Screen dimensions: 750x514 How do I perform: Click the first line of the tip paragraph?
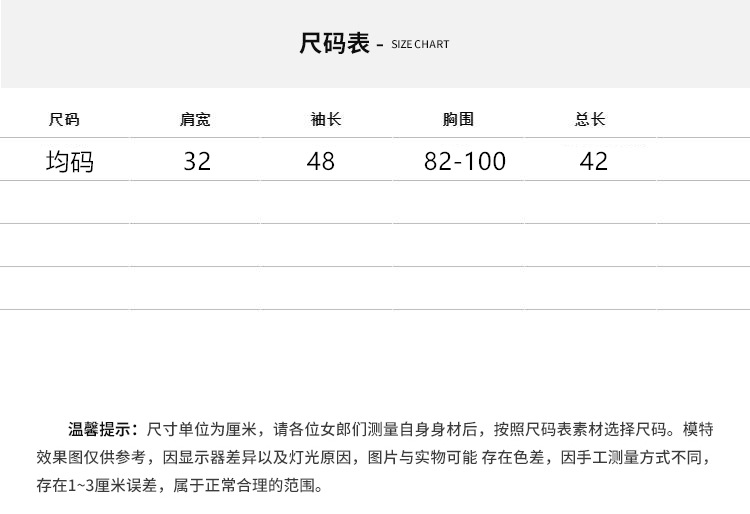click(x=390, y=429)
